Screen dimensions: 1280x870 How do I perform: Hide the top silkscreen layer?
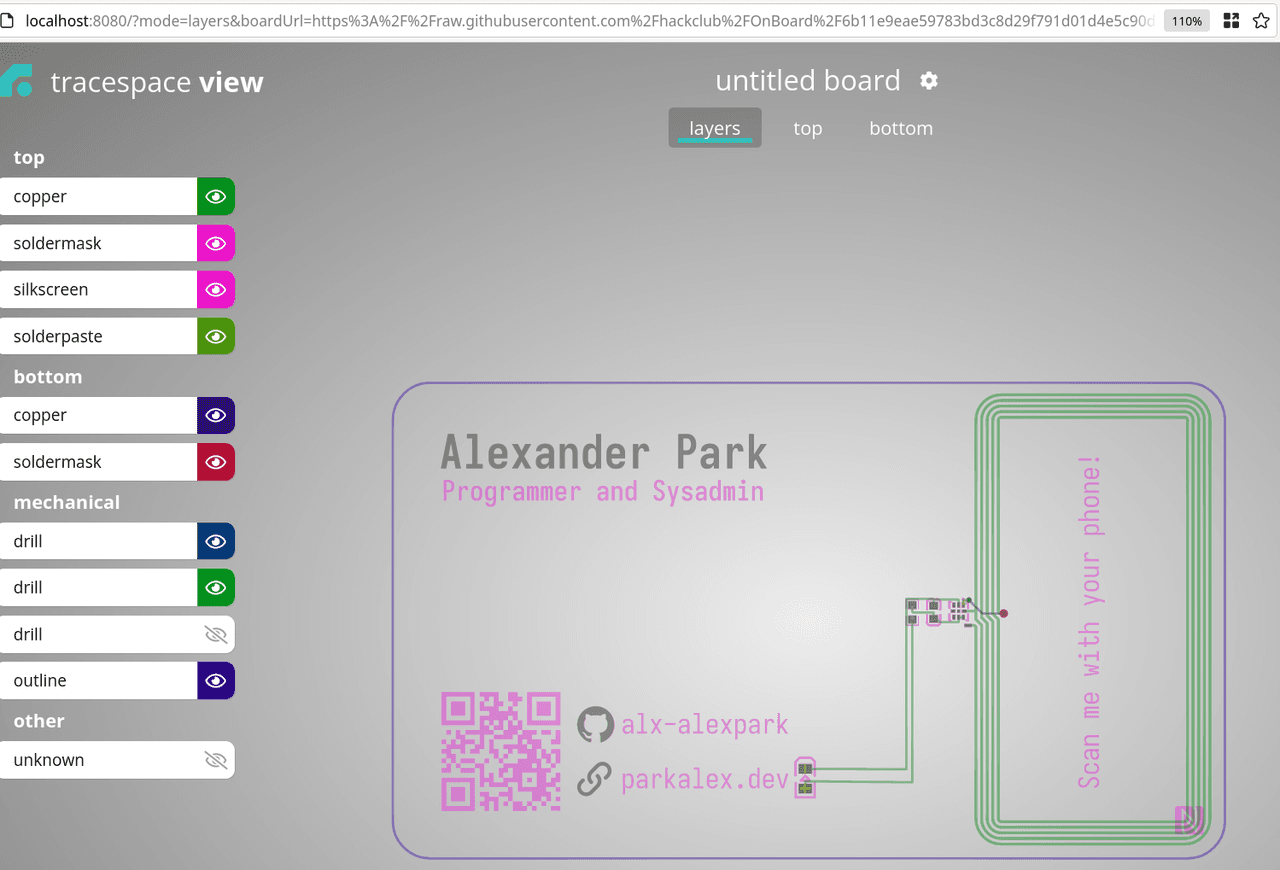(x=216, y=290)
